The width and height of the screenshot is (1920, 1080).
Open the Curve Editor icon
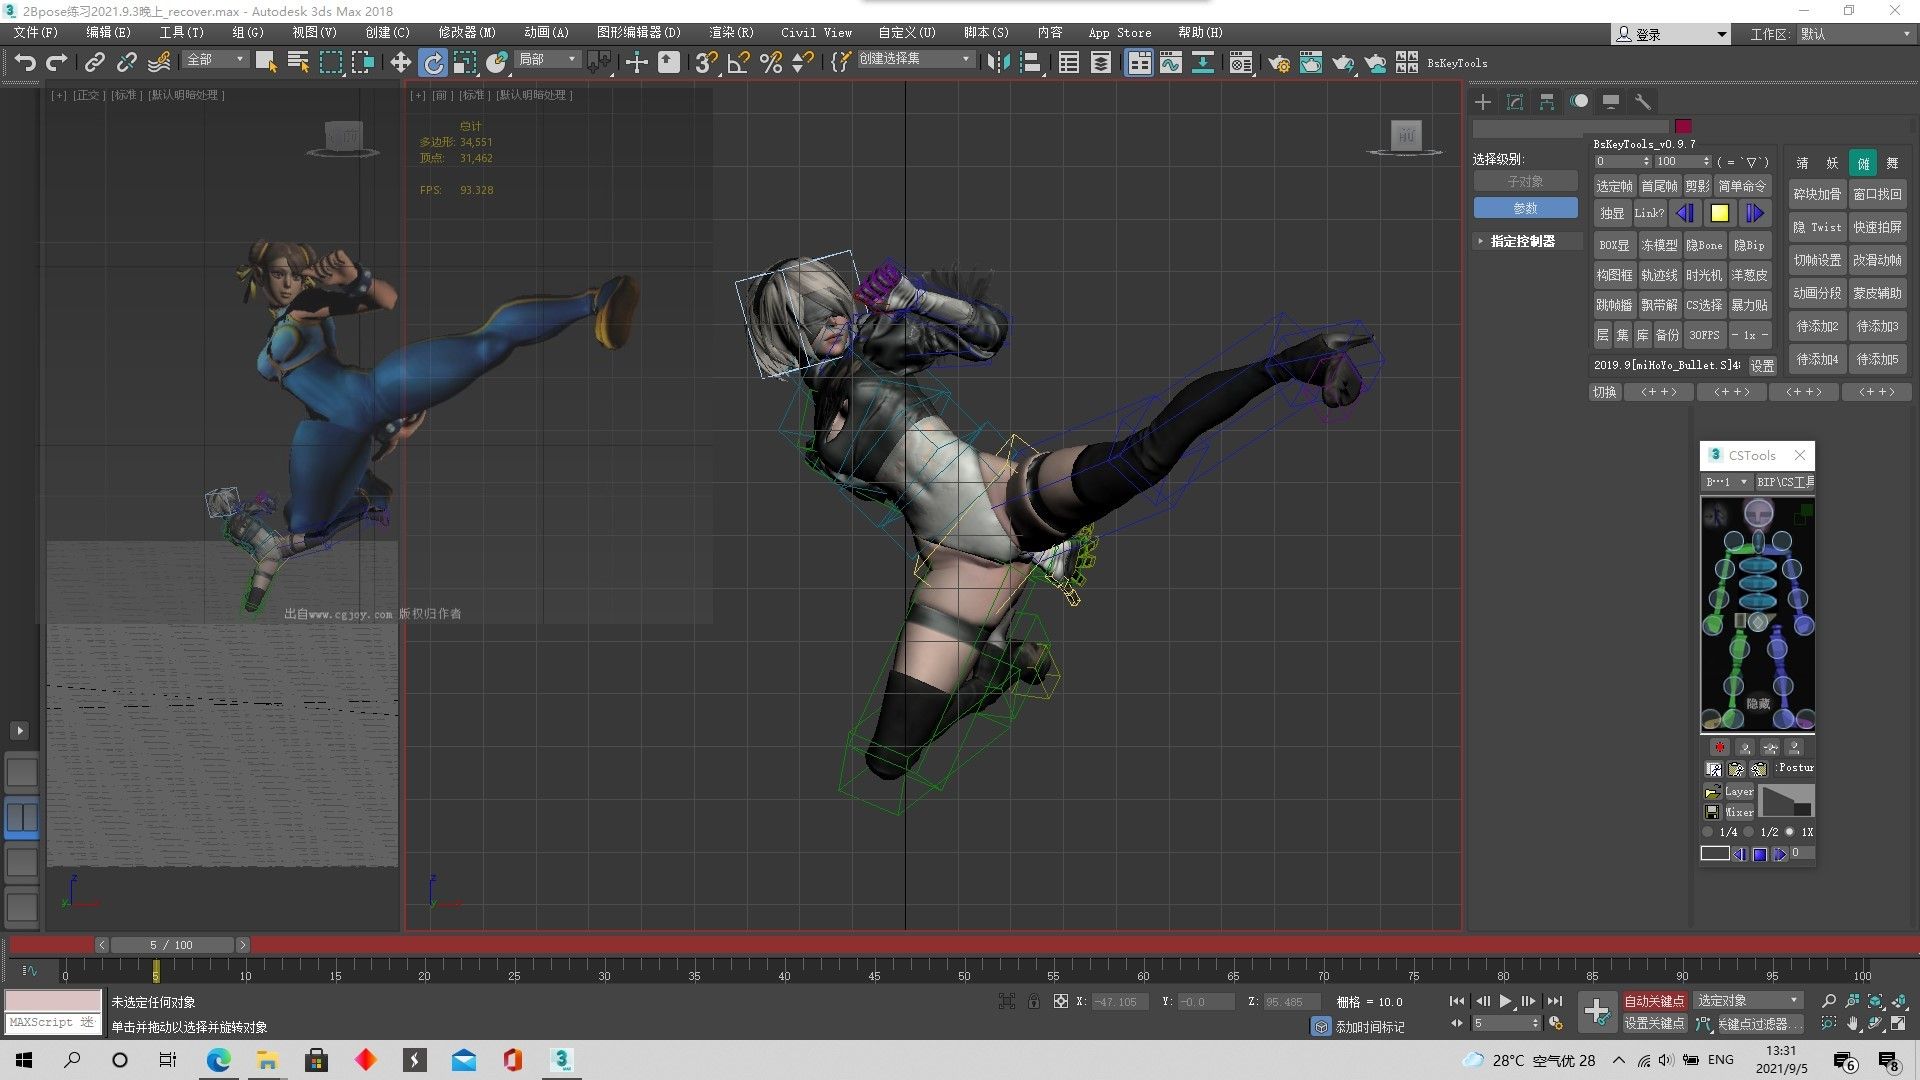click(1171, 62)
